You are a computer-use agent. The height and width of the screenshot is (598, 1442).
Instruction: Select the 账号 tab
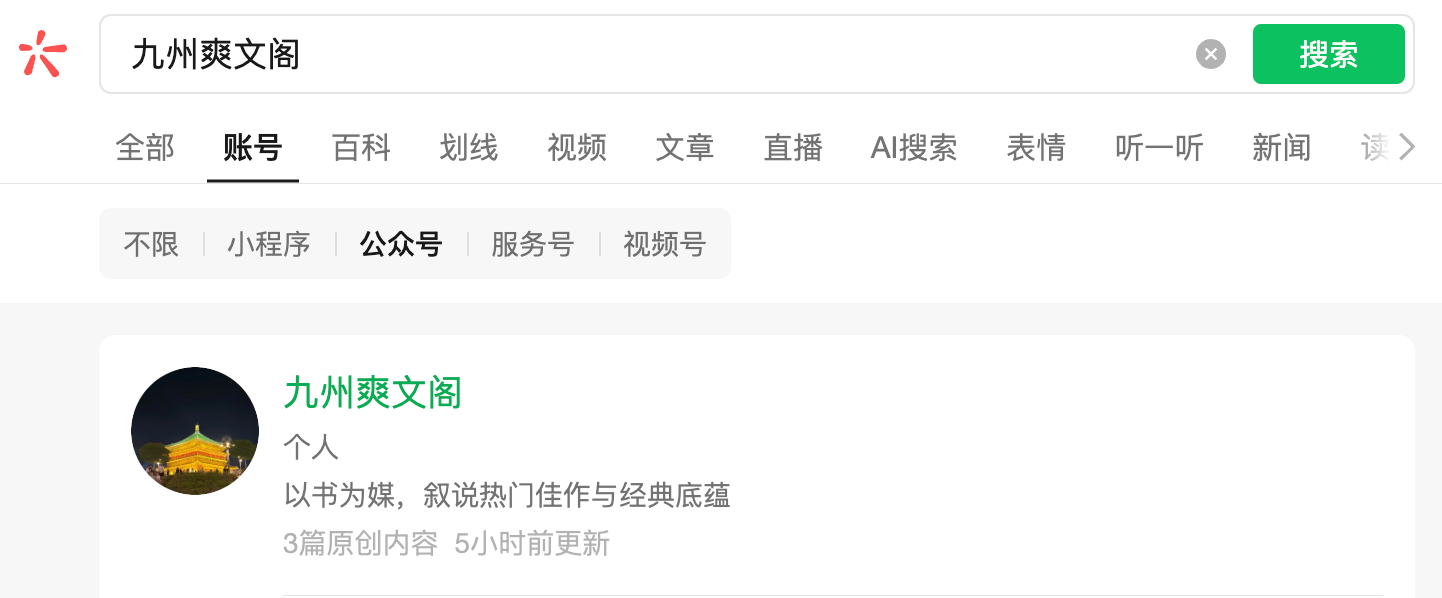click(253, 148)
